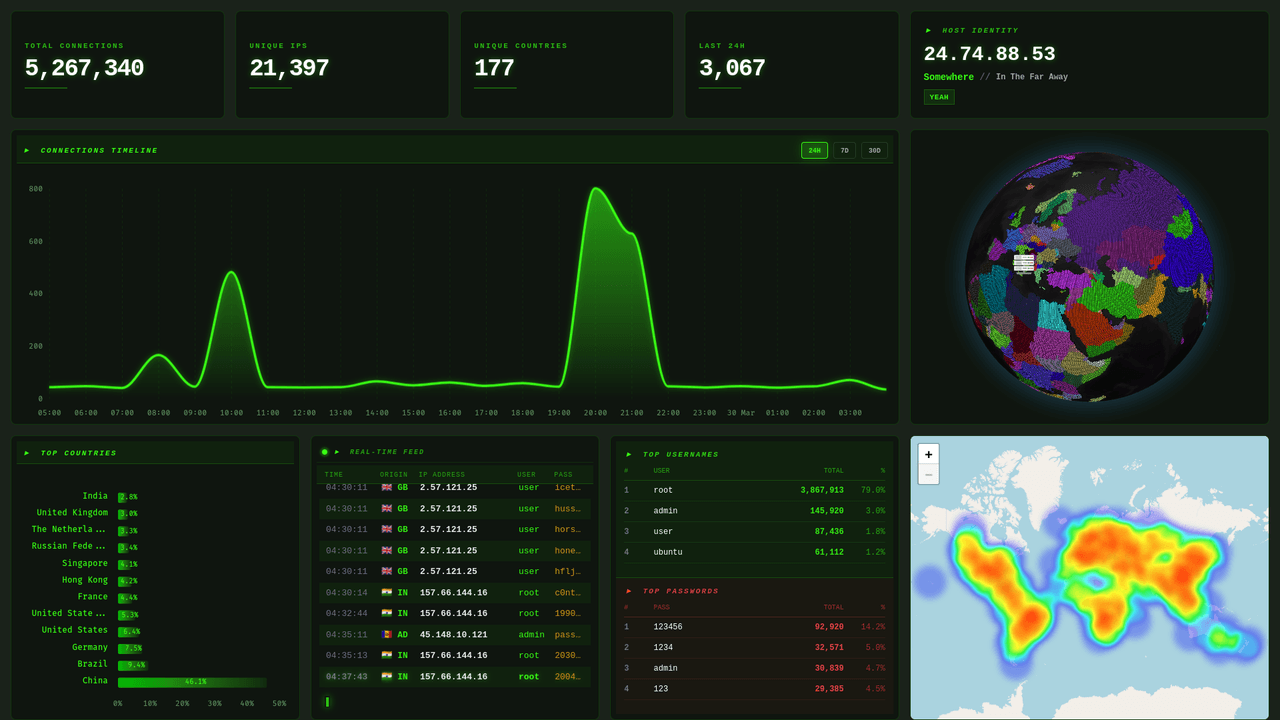The image size is (1280, 720).
Task: Click the arrow icon beside Top Usernames
Action: tap(629, 454)
